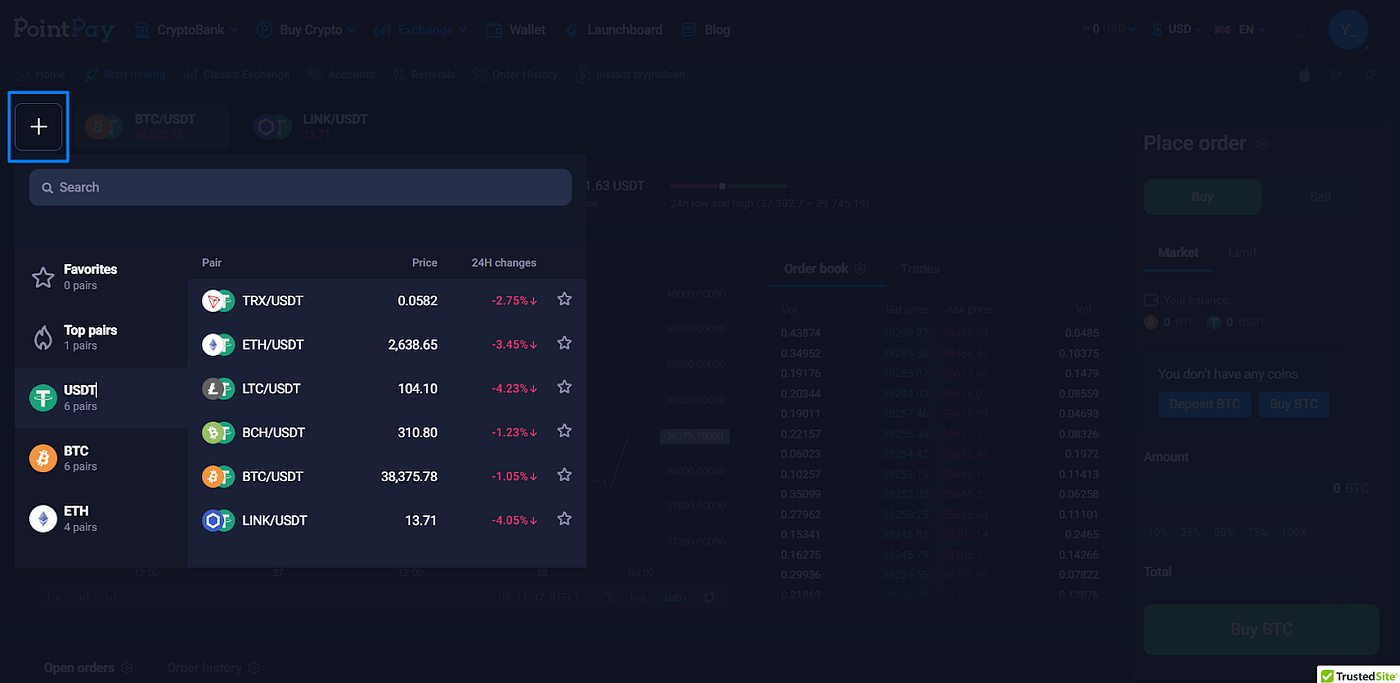Image resolution: width=1400 pixels, height=683 pixels.
Task: Select the TRX/USDT pair row
Action: click(x=386, y=300)
